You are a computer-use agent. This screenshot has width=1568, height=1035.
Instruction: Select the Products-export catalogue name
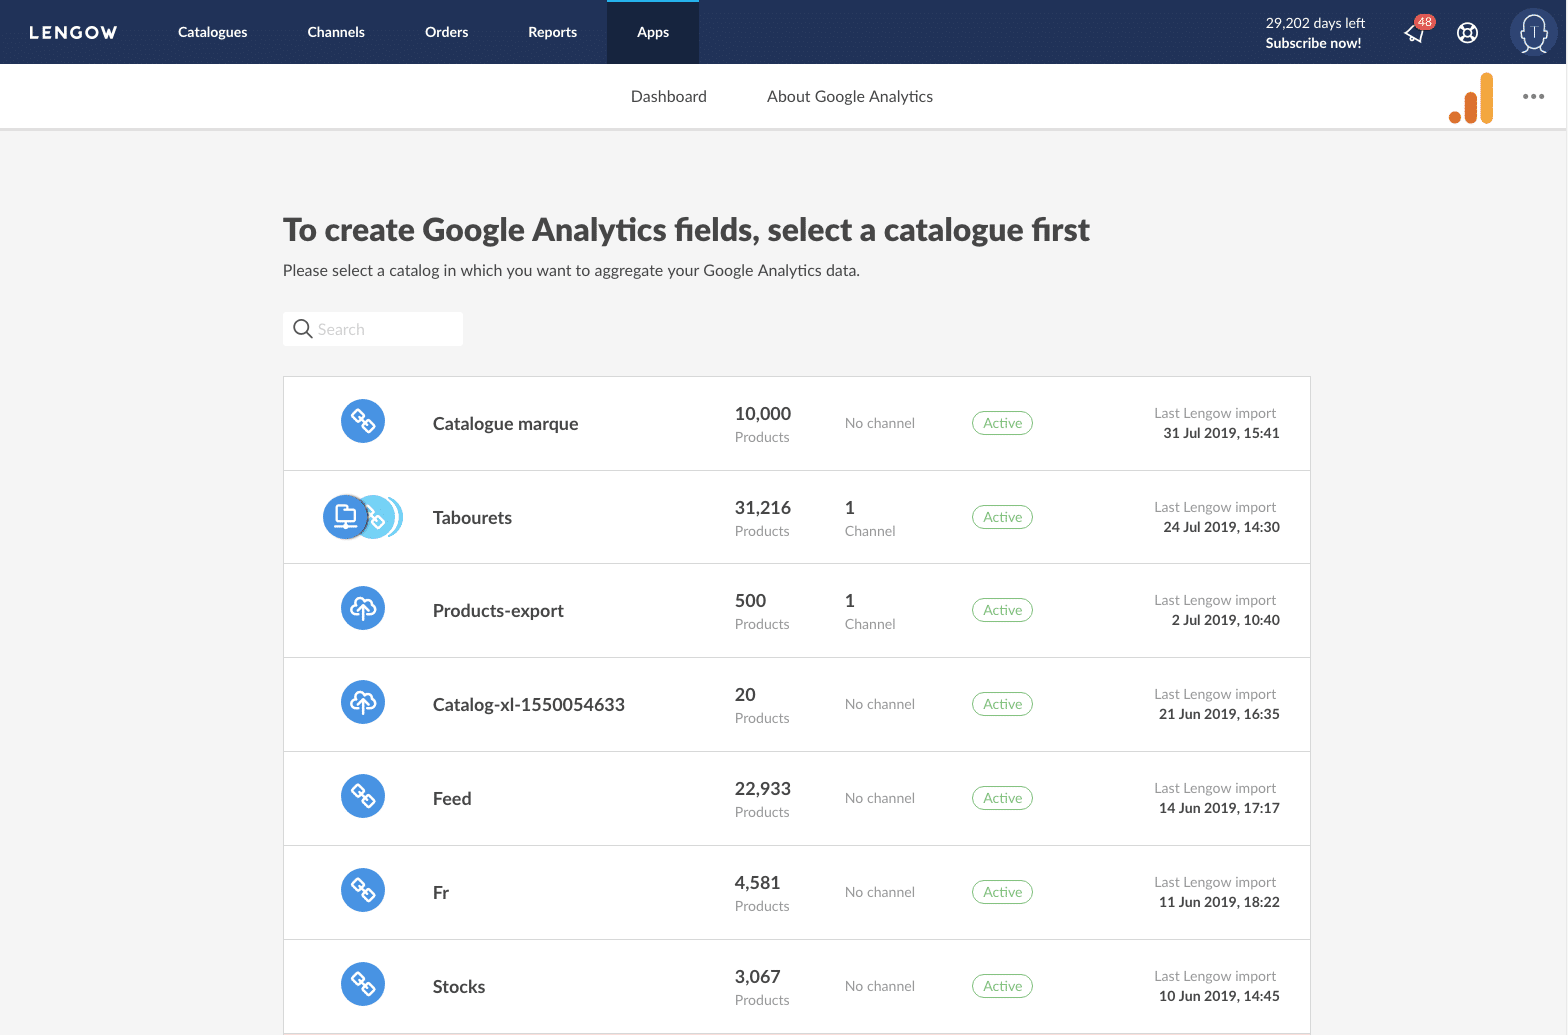[498, 611]
